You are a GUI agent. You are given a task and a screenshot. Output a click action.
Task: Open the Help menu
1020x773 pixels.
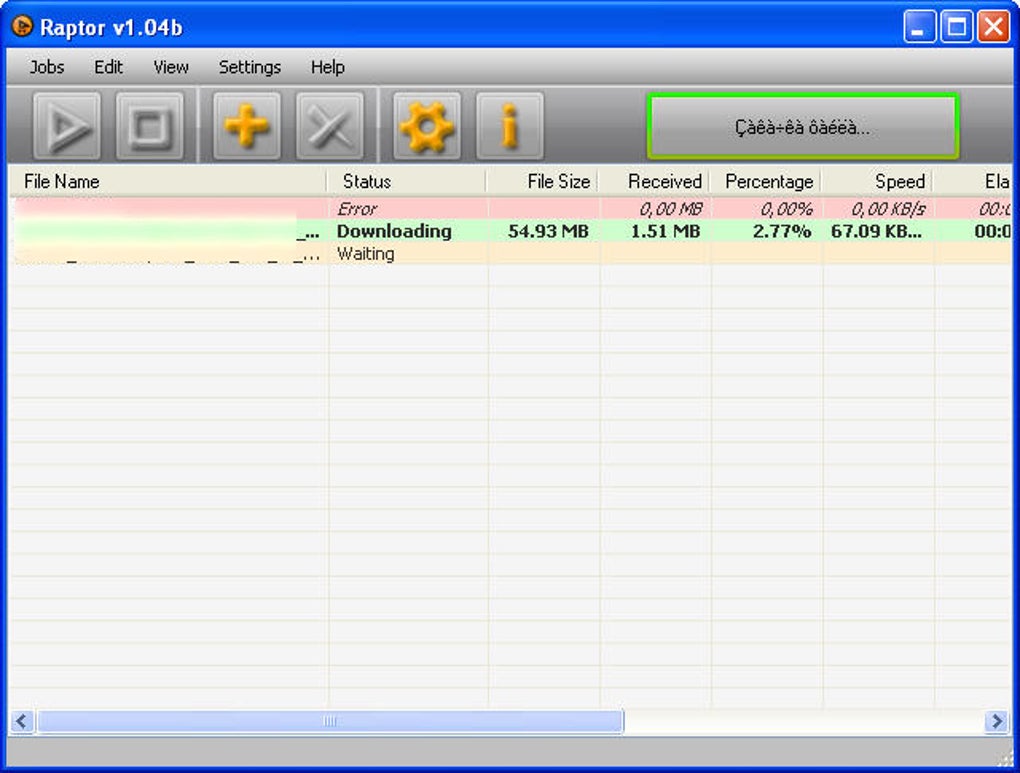[x=327, y=67]
